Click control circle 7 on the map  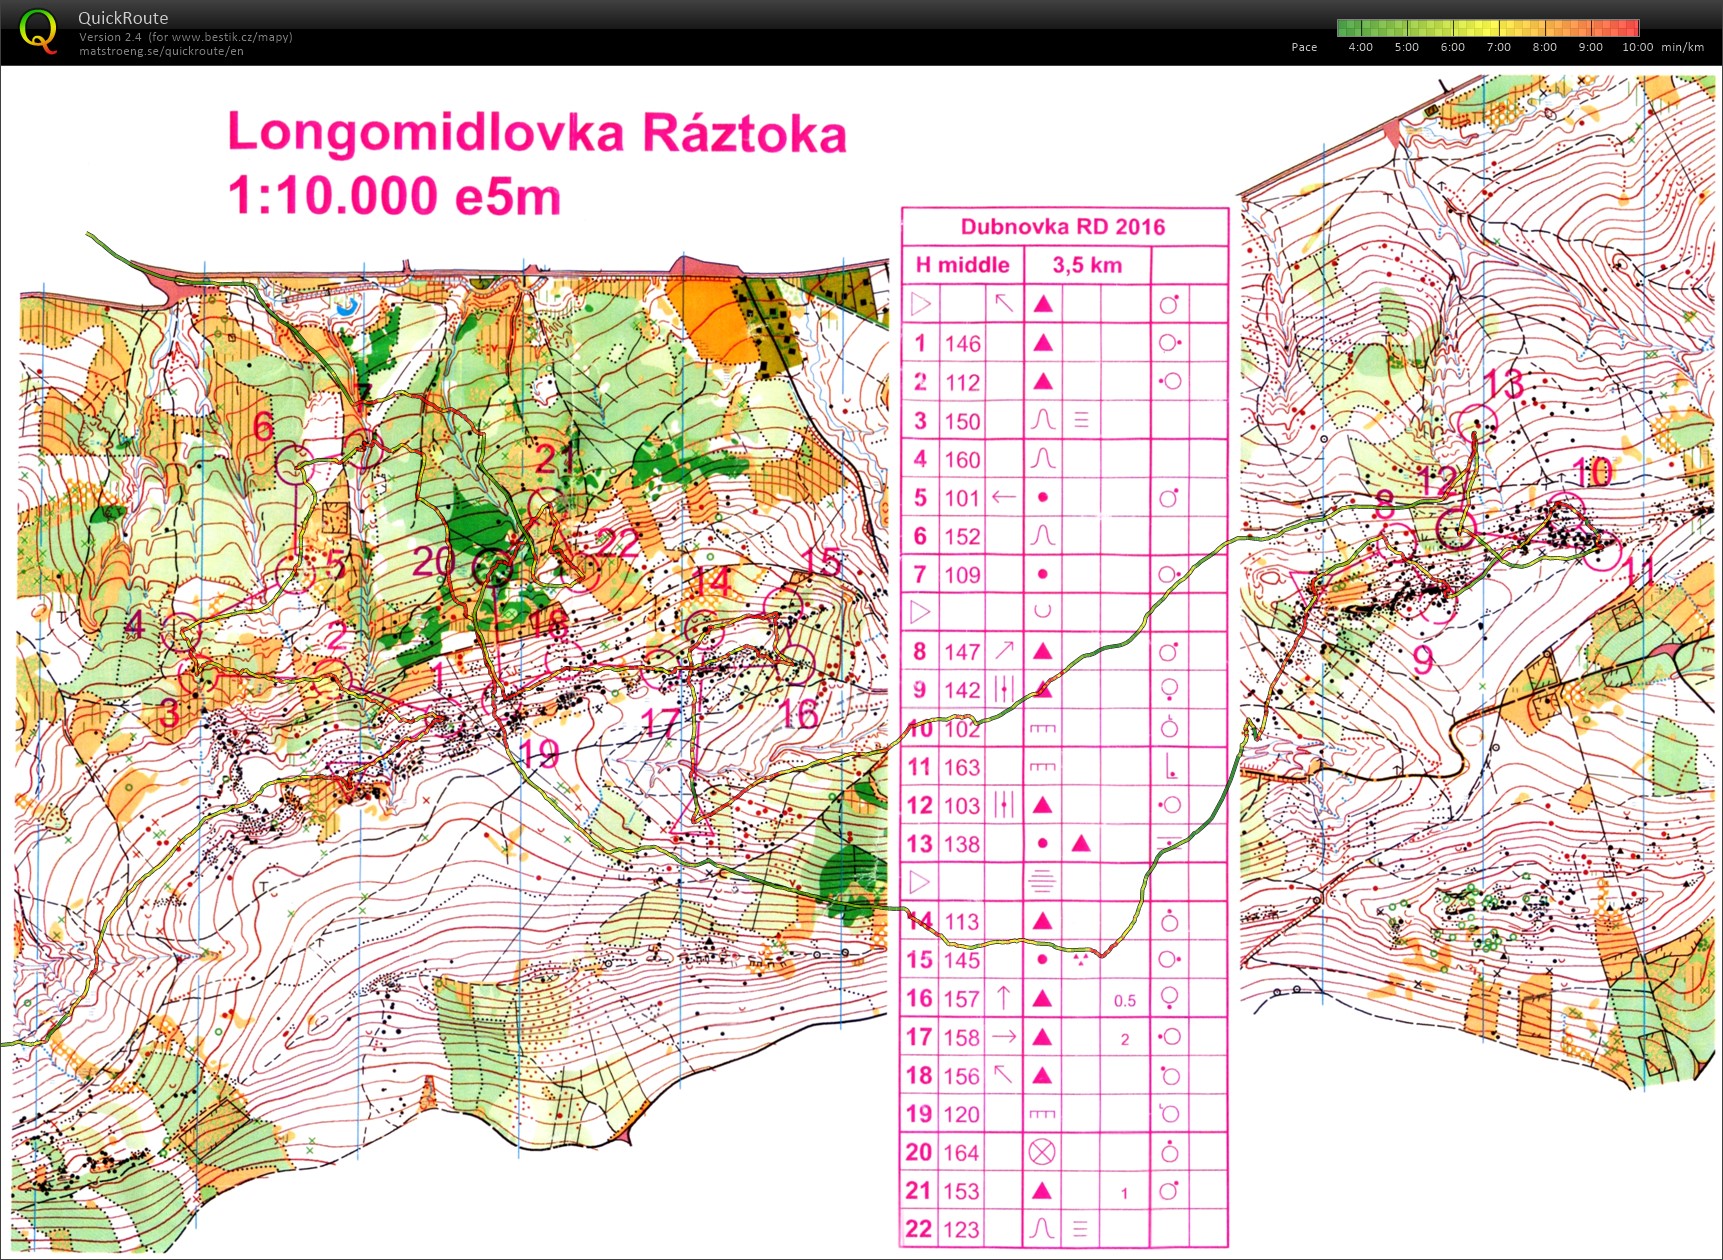click(x=365, y=447)
